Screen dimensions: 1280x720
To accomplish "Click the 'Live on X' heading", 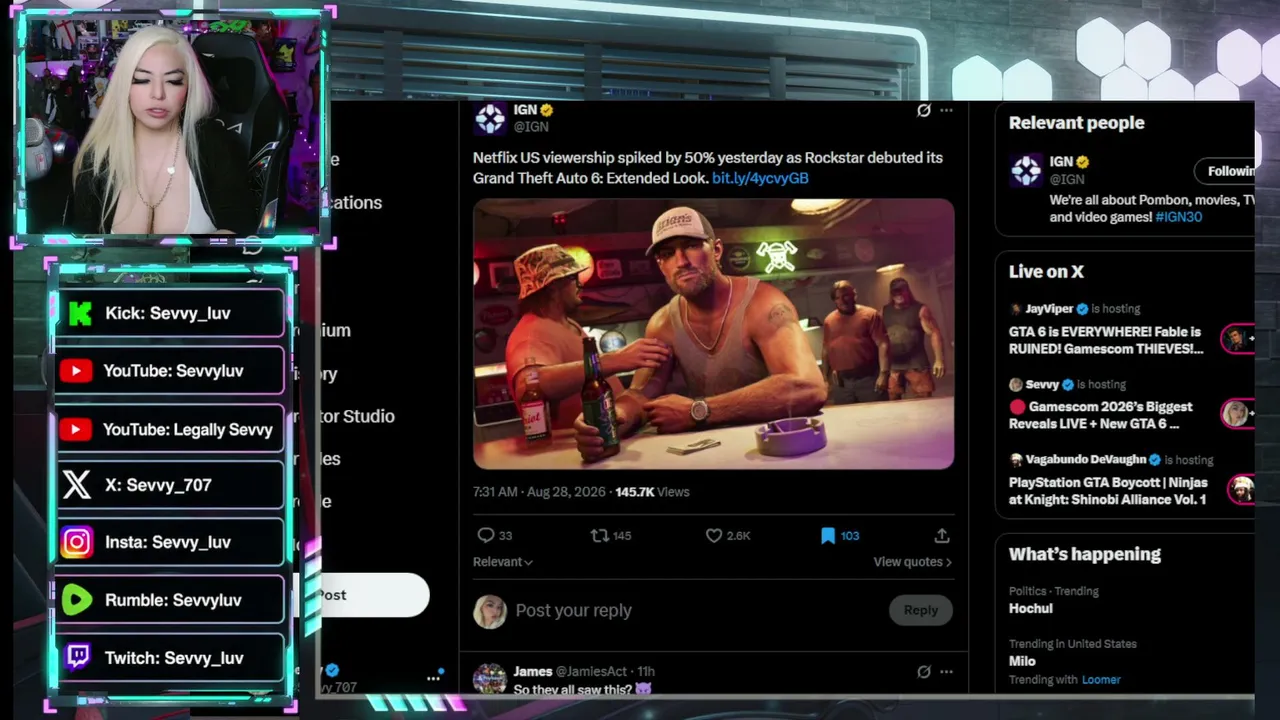I will point(1046,272).
